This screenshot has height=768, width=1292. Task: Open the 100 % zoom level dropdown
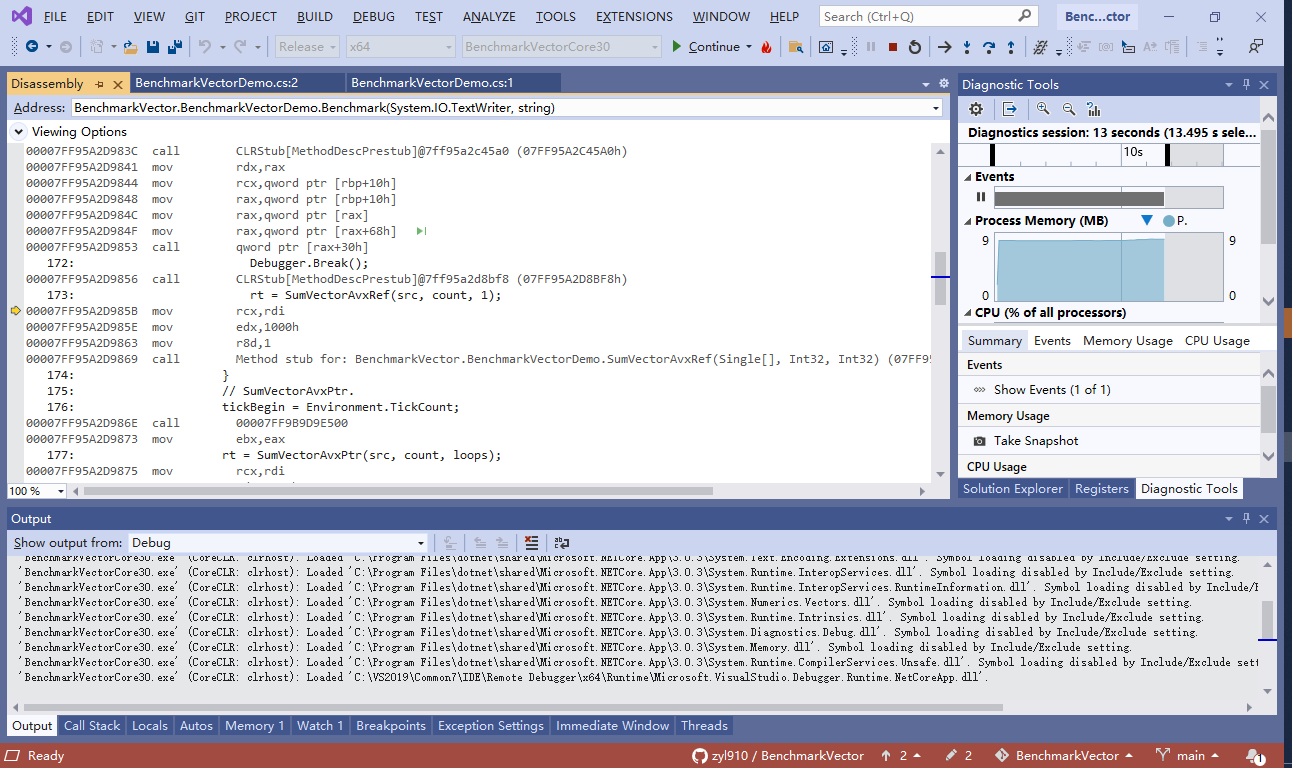[x=61, y=491]
